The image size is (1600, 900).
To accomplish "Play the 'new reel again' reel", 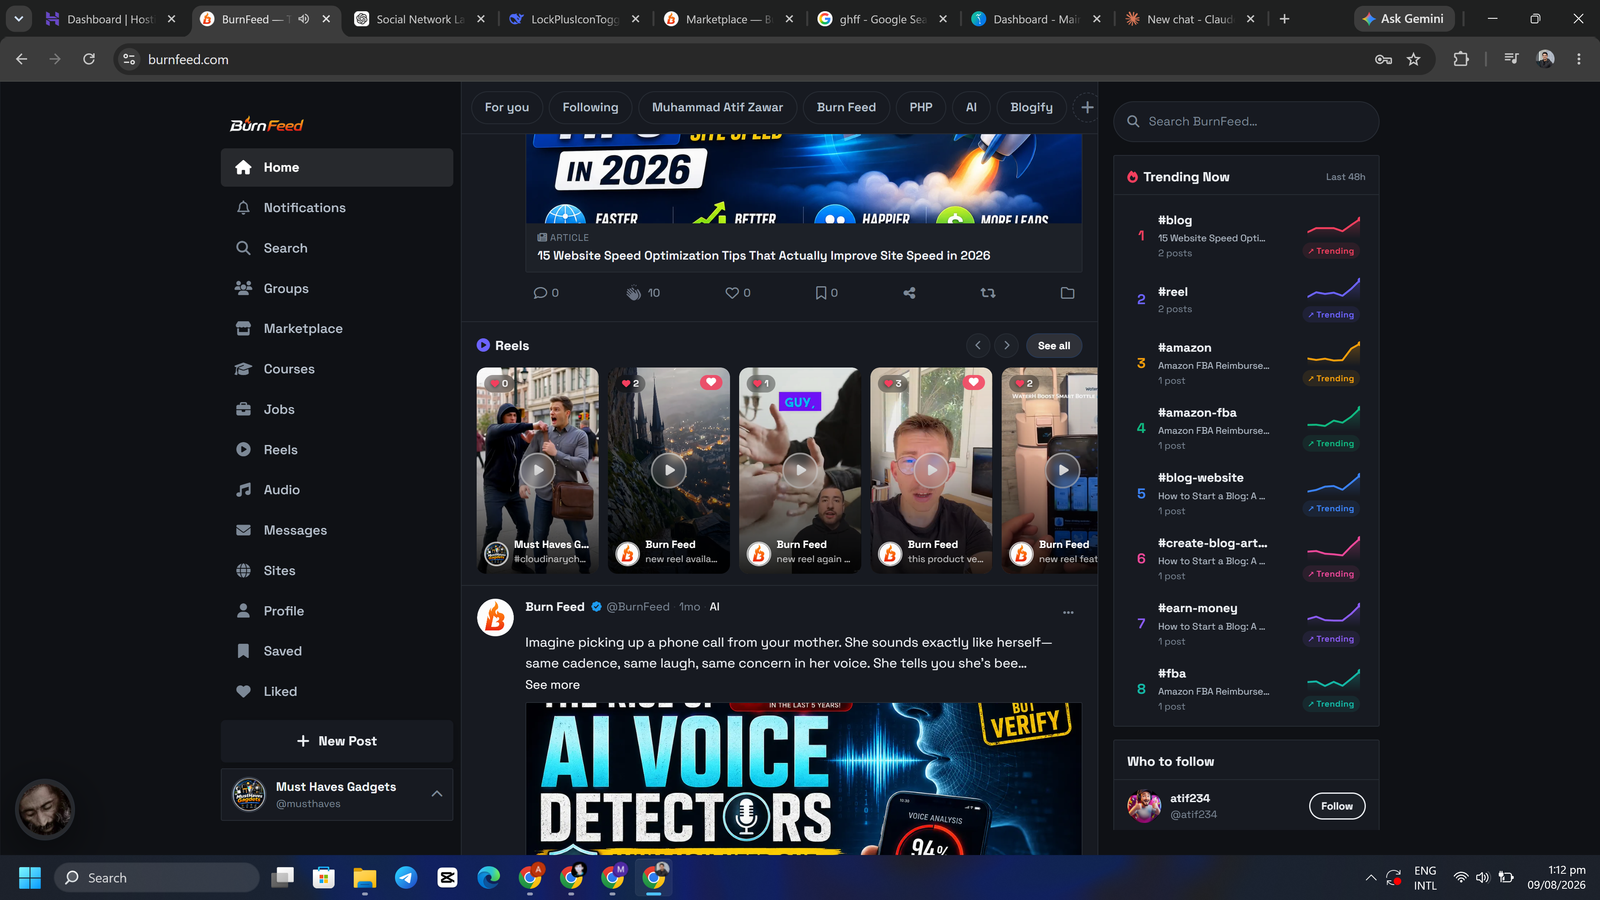I will click(x=800, y=470).
